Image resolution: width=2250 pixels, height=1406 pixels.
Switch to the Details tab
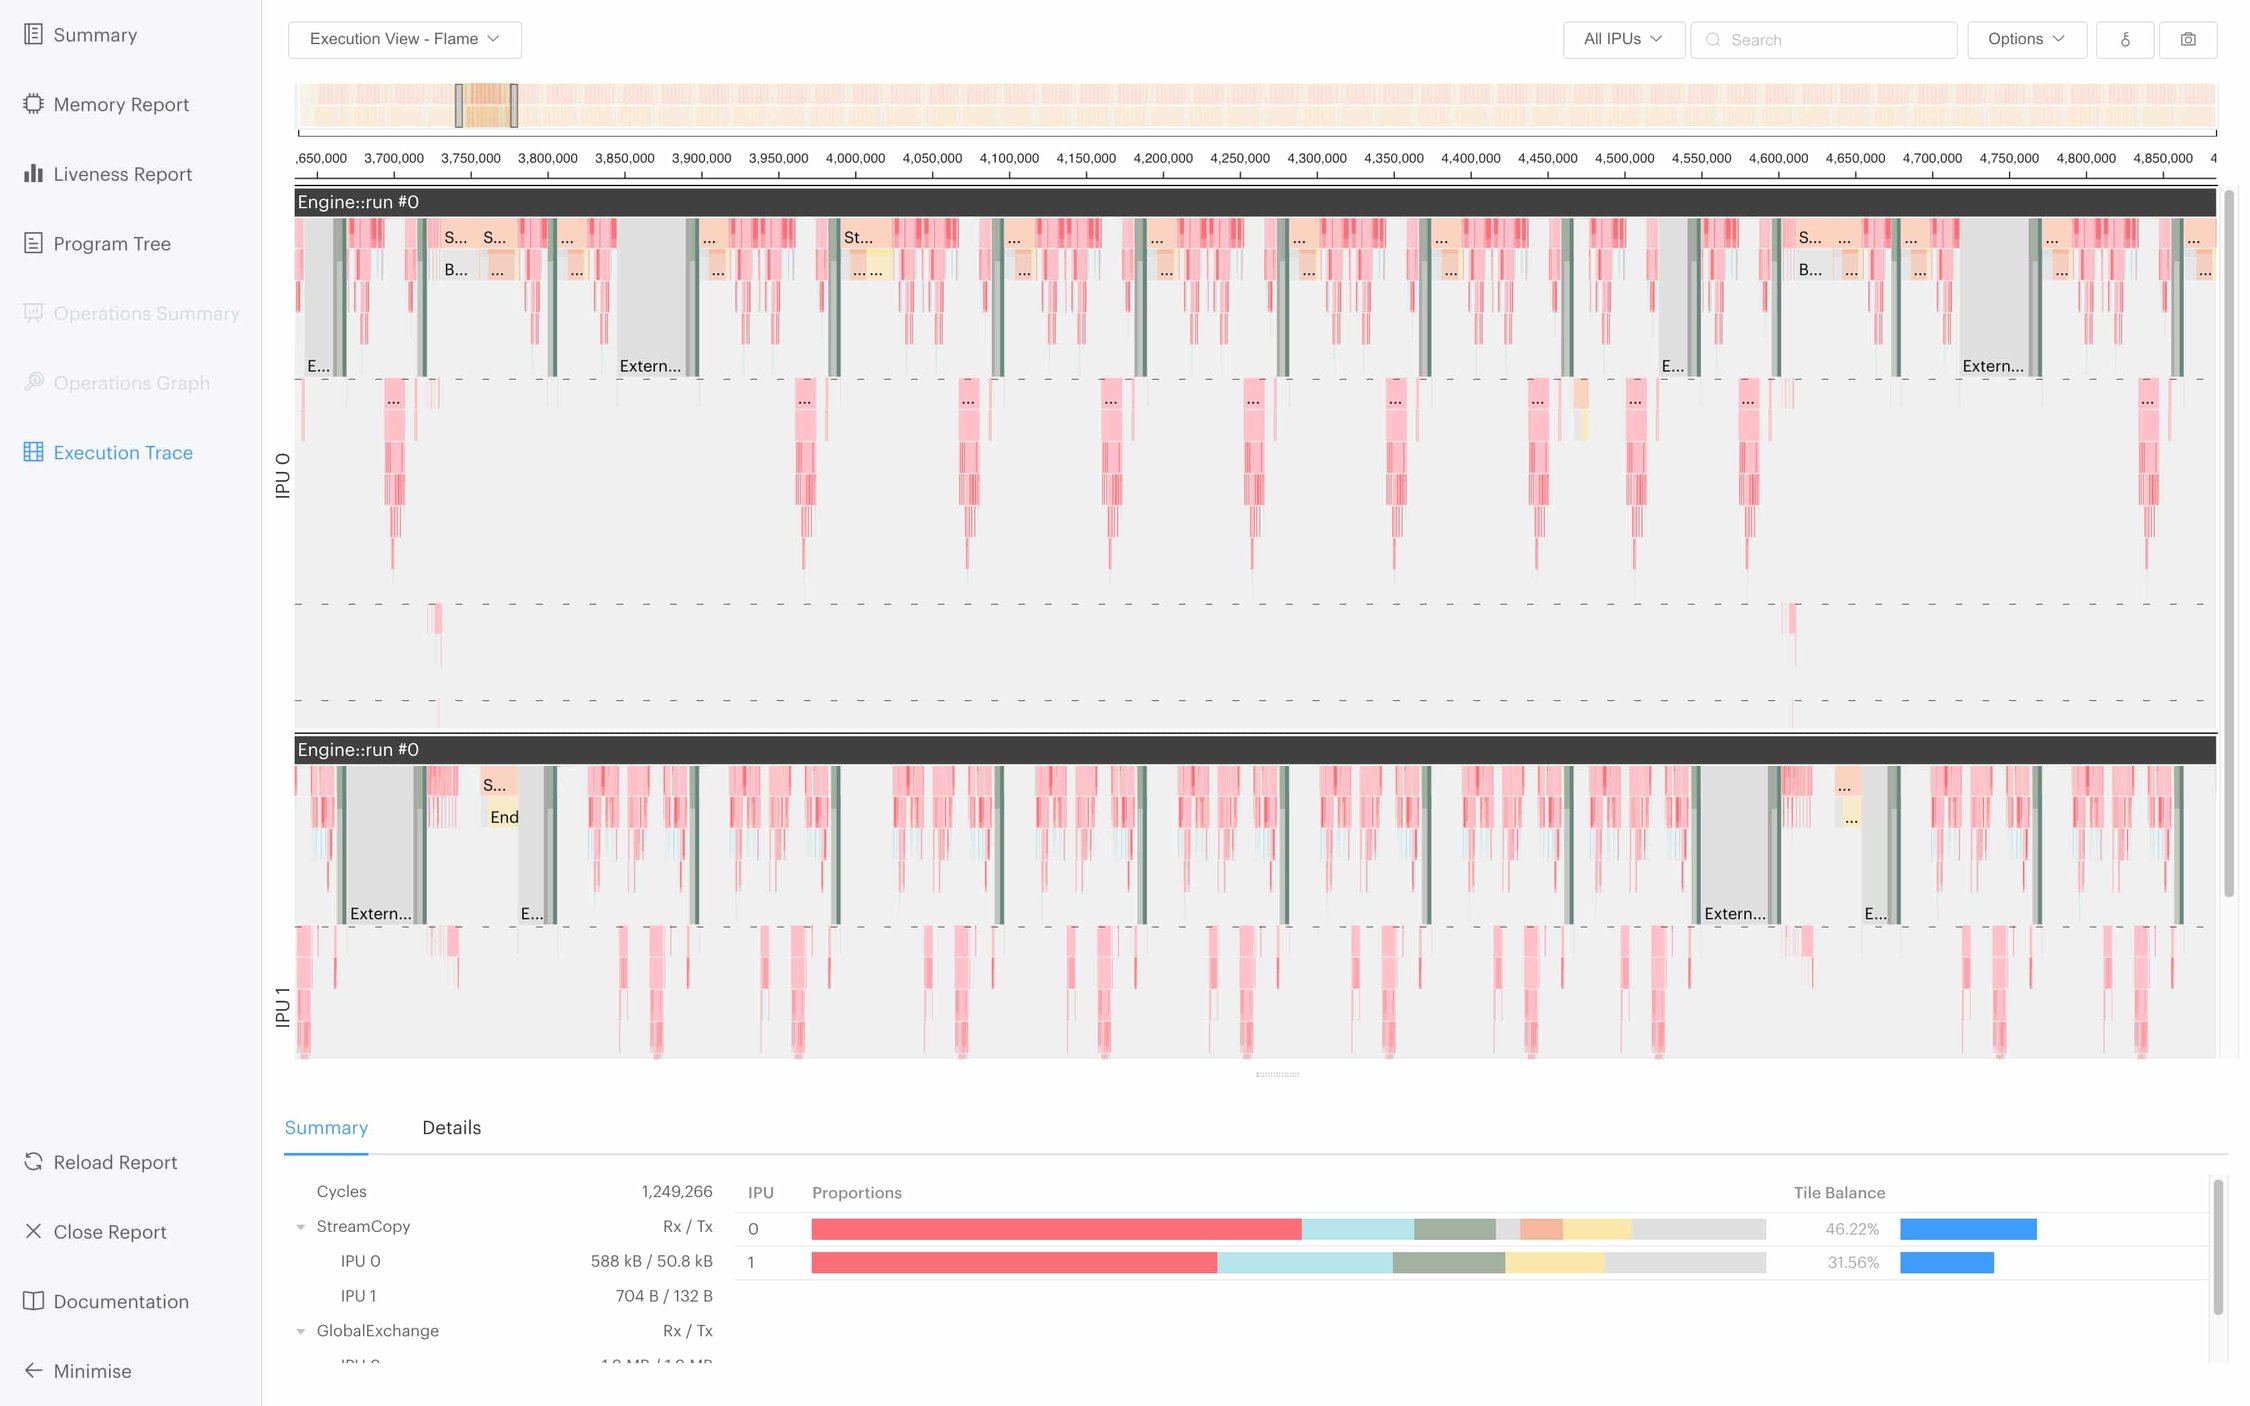452,1127
